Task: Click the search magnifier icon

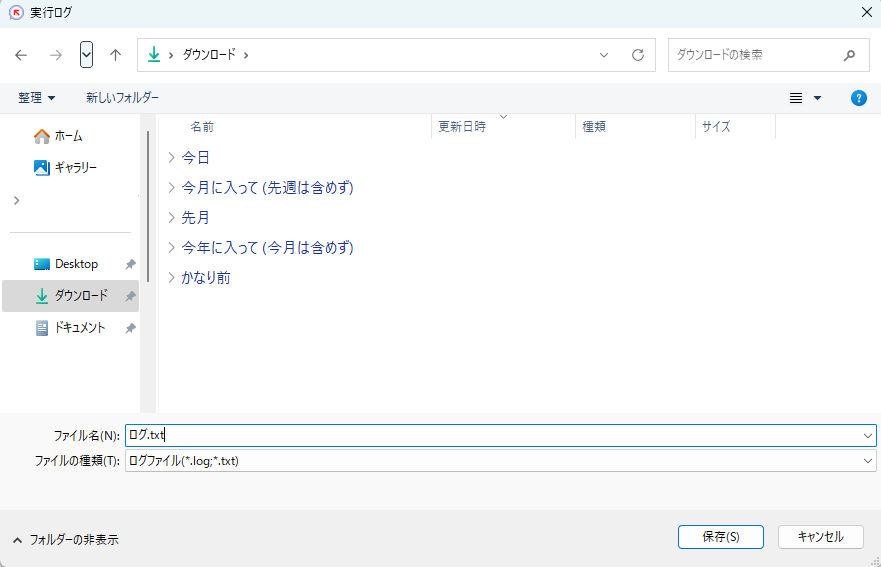Action: tap(849, 55)
